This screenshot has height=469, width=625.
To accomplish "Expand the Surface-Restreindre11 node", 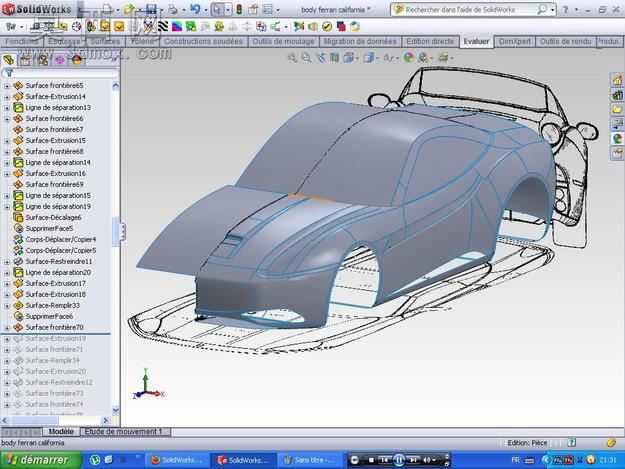I will pos(6,262).
